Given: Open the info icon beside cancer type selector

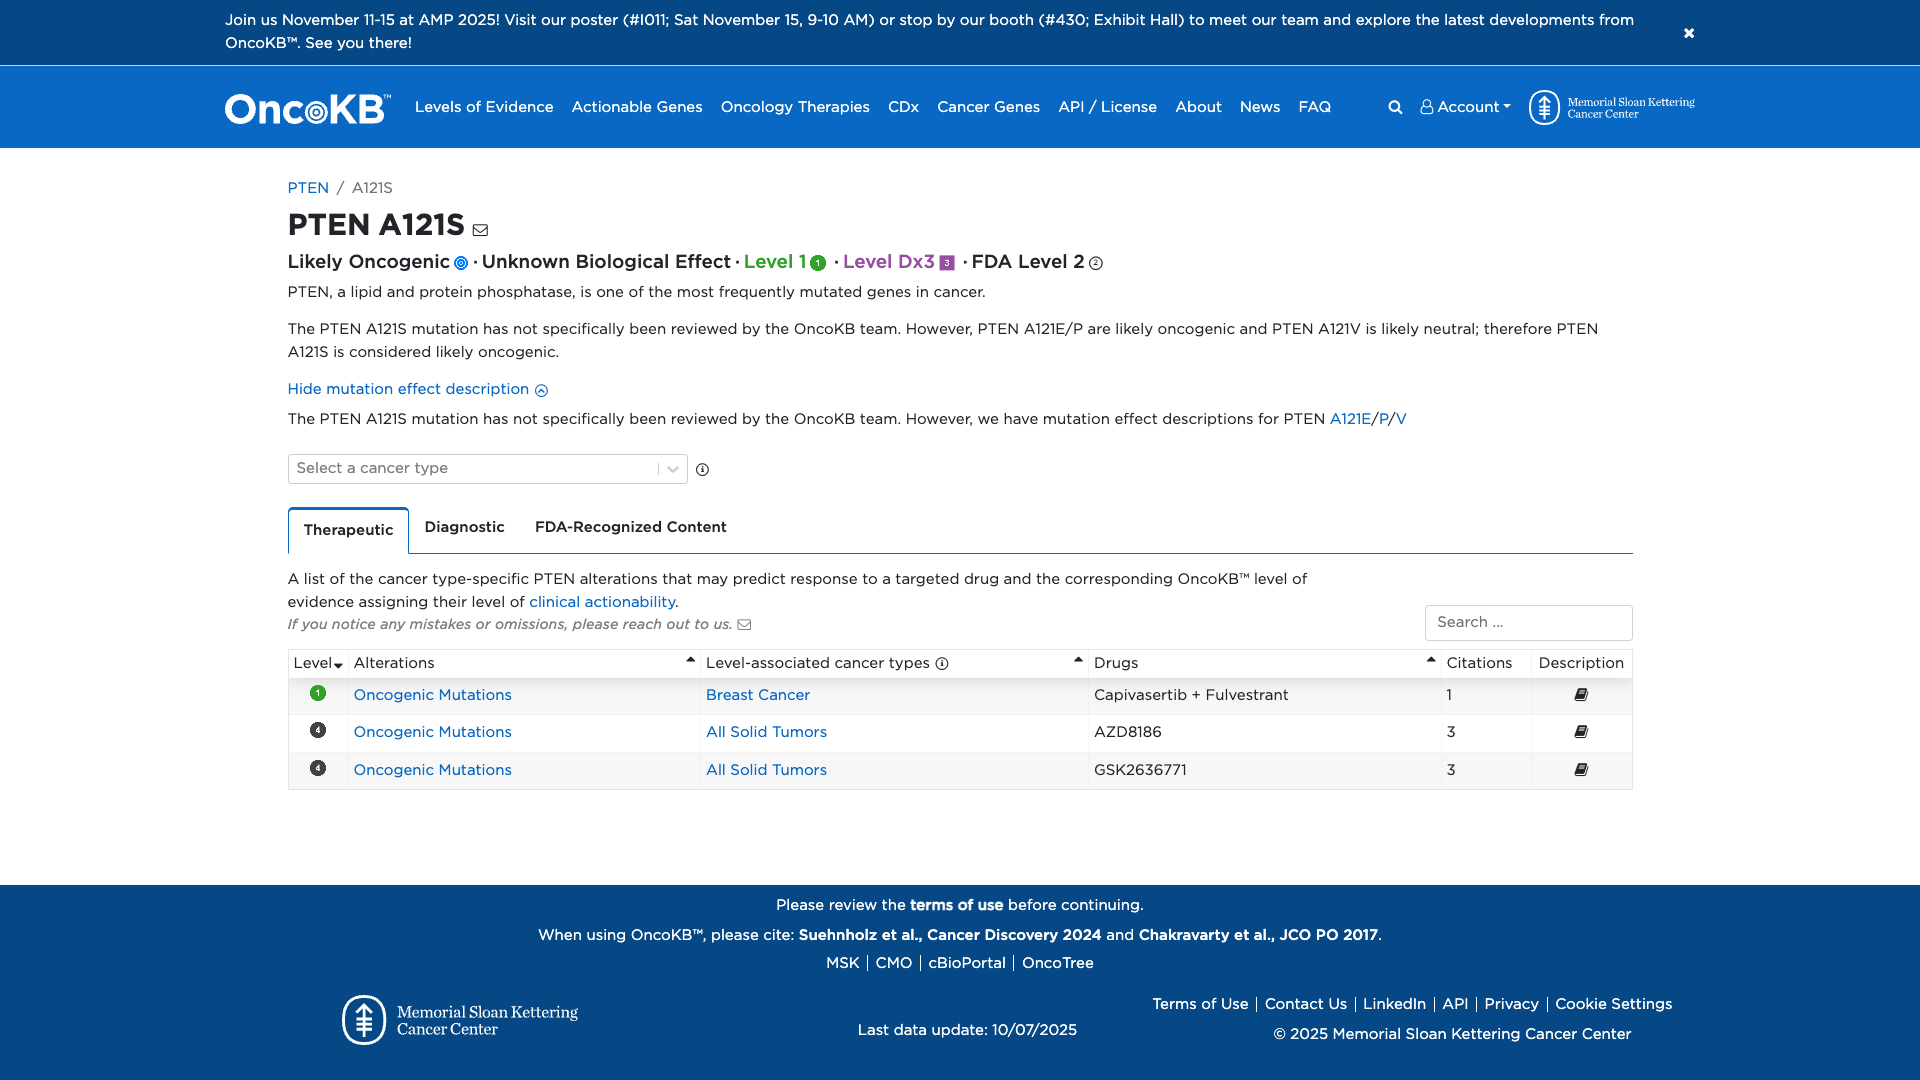Looking at the screenshot, I should tap(704, 470).
